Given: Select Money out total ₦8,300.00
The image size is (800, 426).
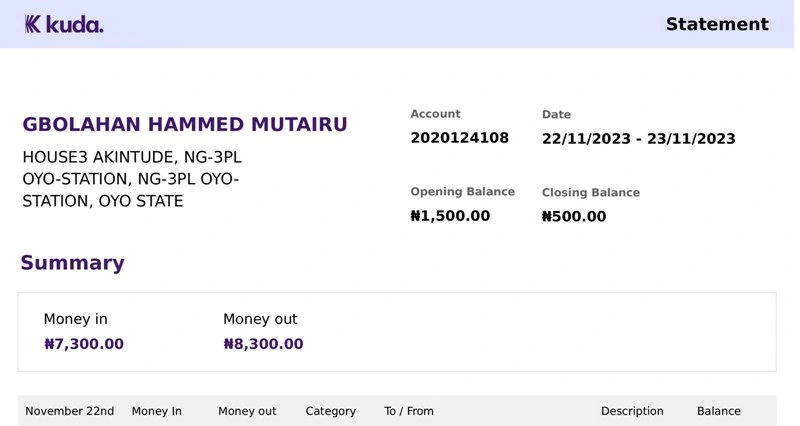Looking at the screenshot, I should (263, 344).
